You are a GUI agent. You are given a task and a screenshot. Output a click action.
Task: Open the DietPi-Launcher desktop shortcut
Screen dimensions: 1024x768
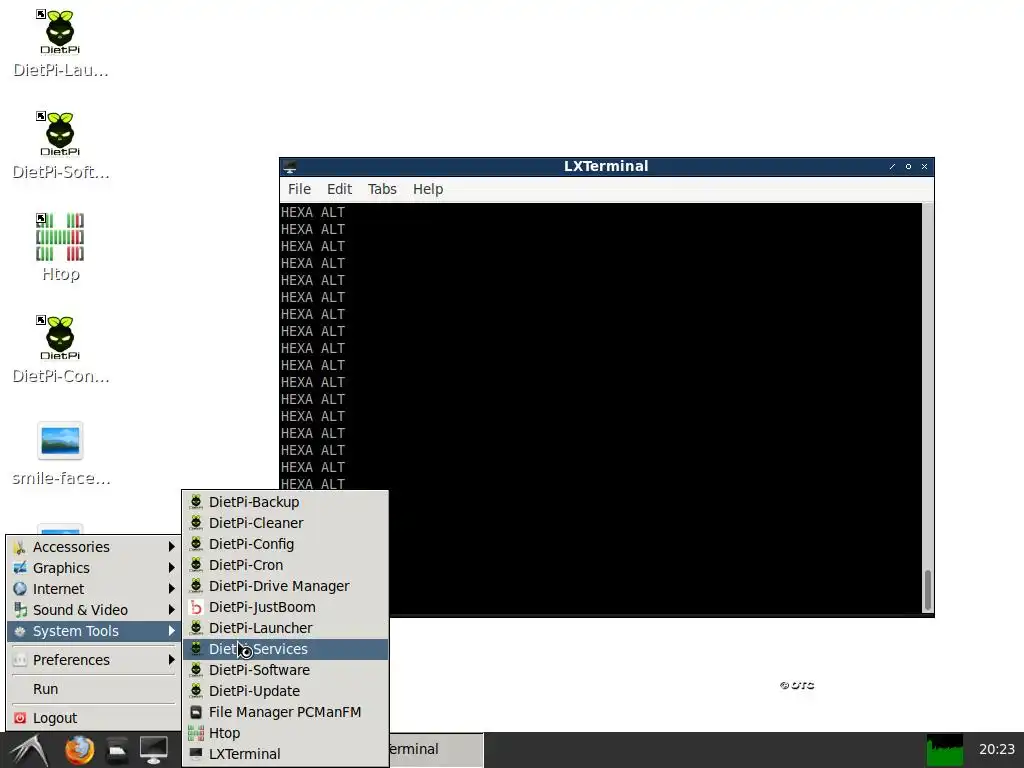point(60,44)
